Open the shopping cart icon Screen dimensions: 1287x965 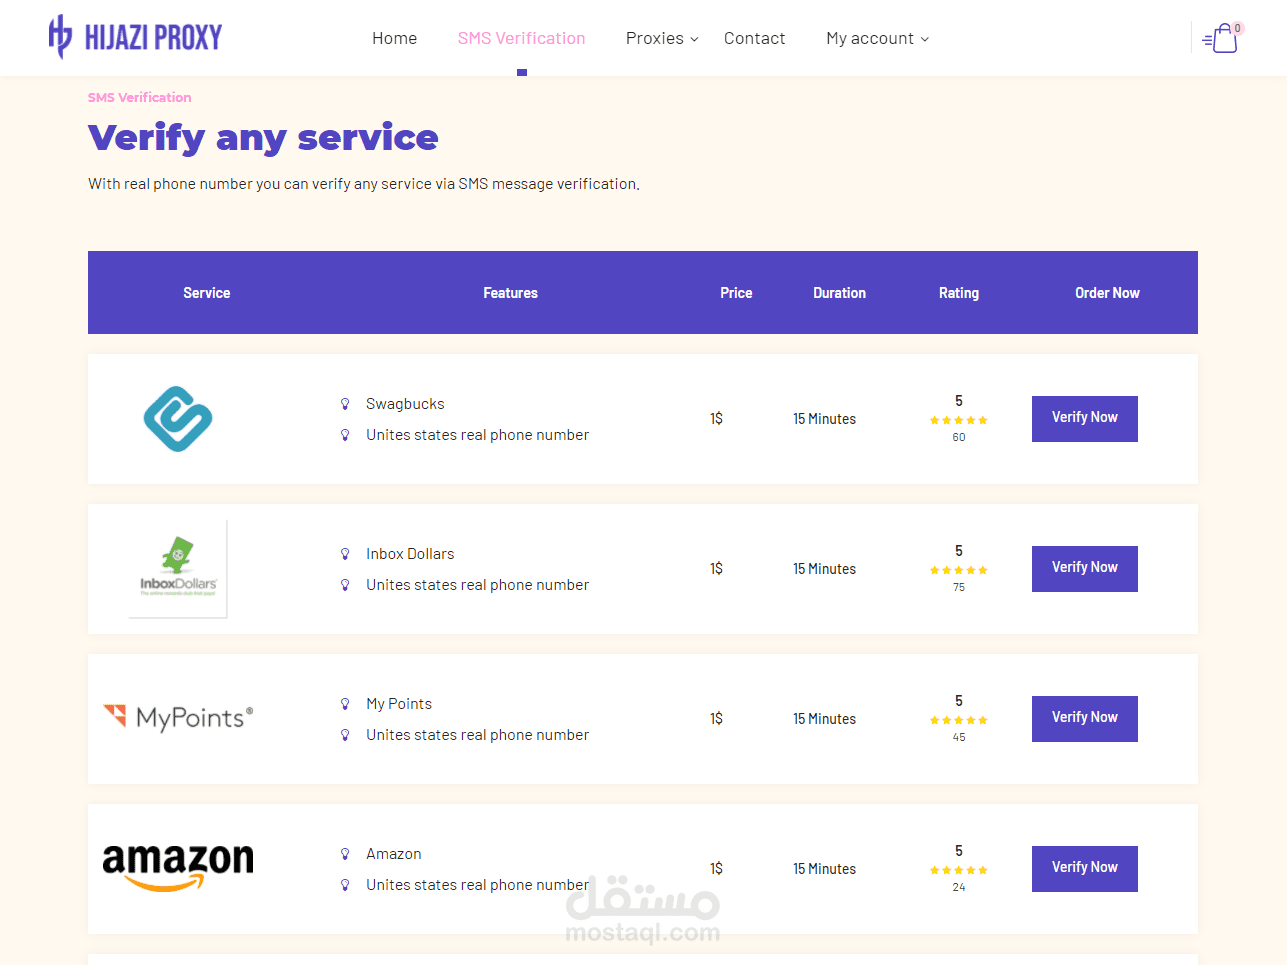1222,38
